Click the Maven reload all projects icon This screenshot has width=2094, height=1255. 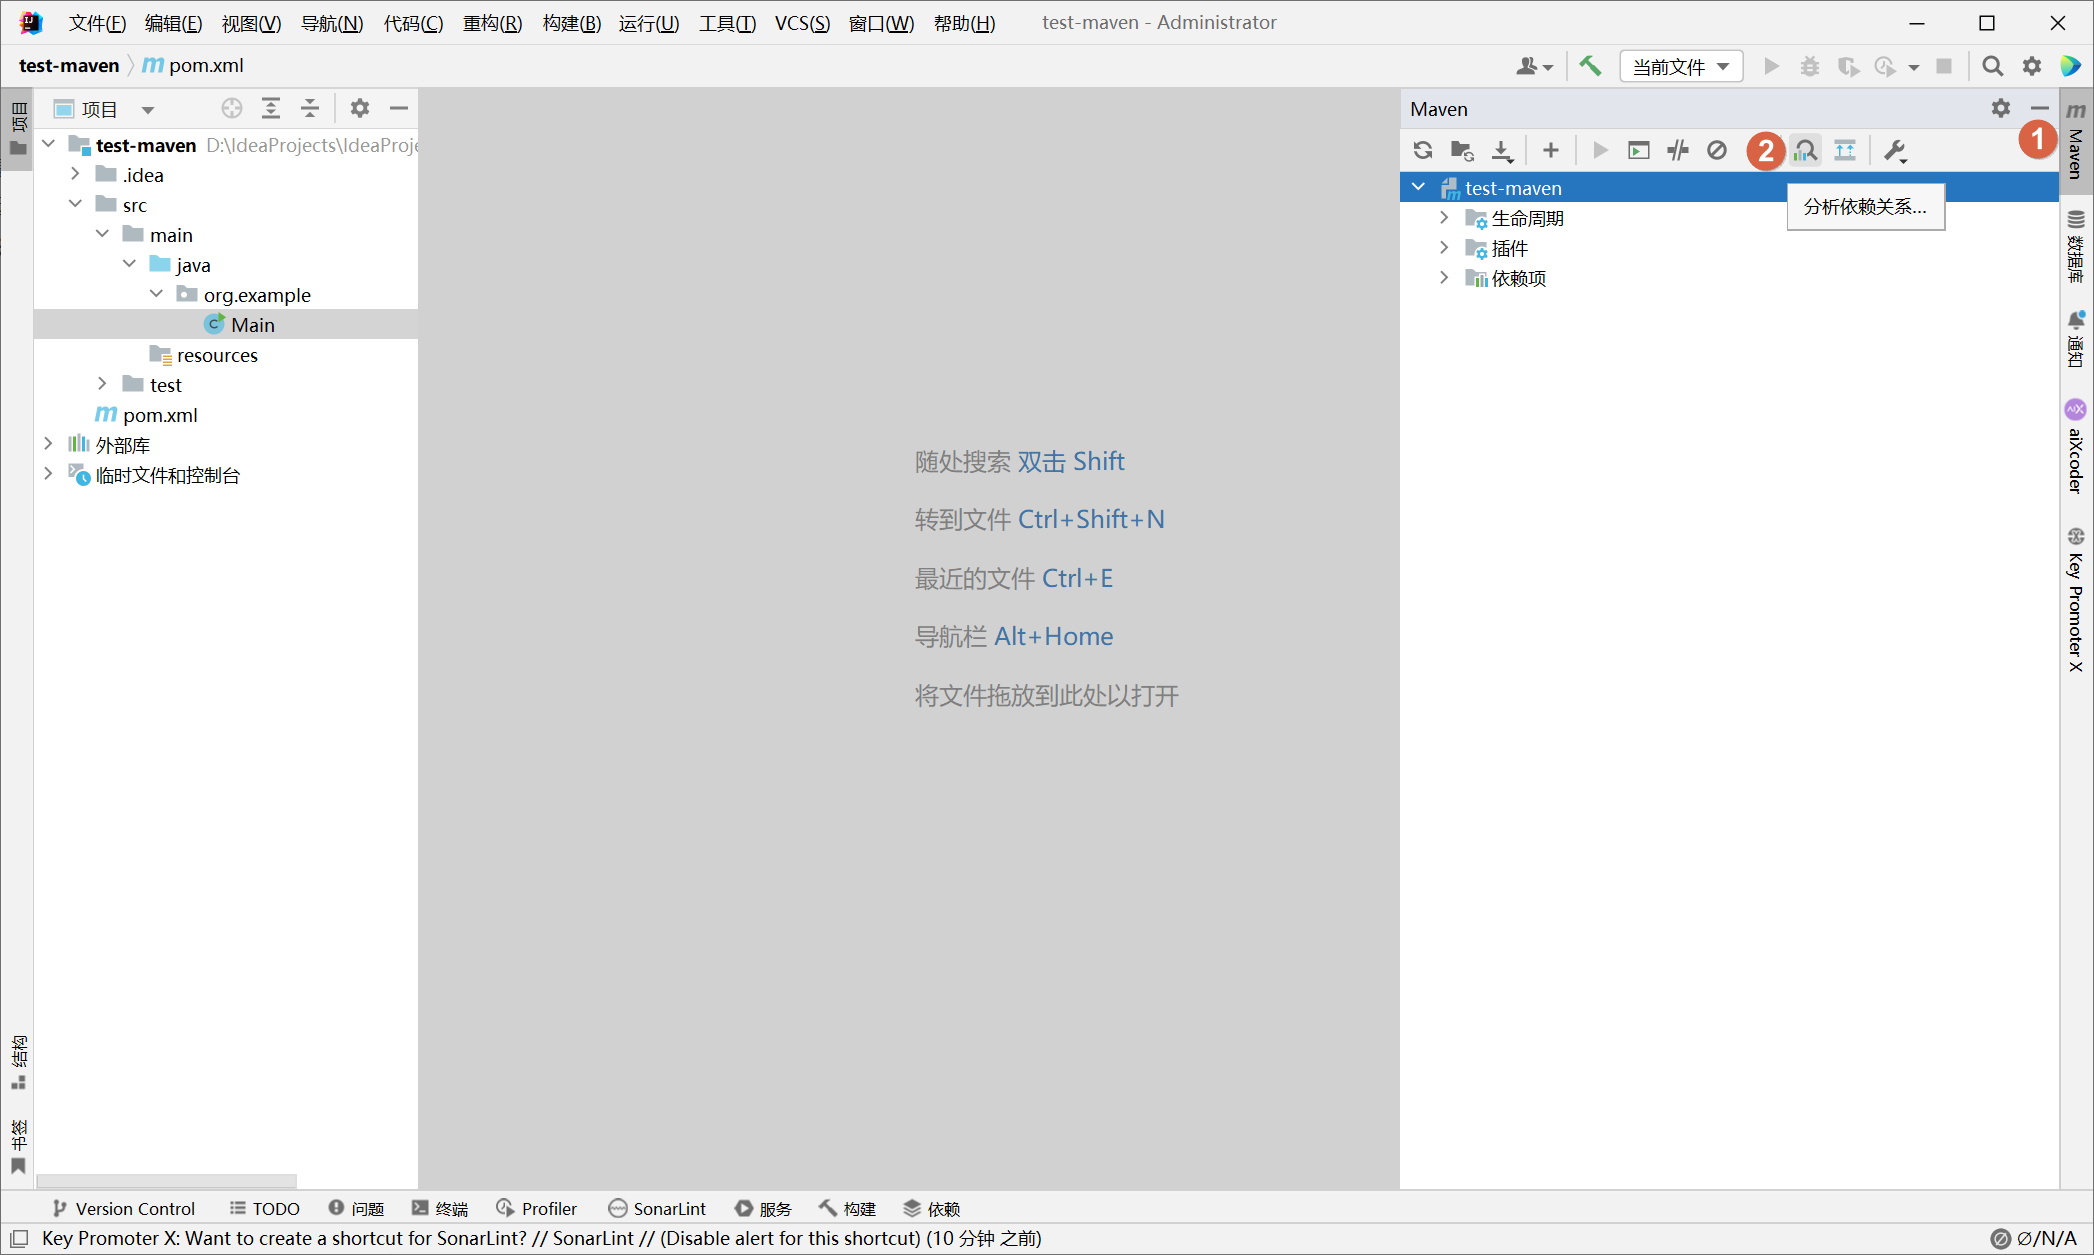click(1422, 150)
